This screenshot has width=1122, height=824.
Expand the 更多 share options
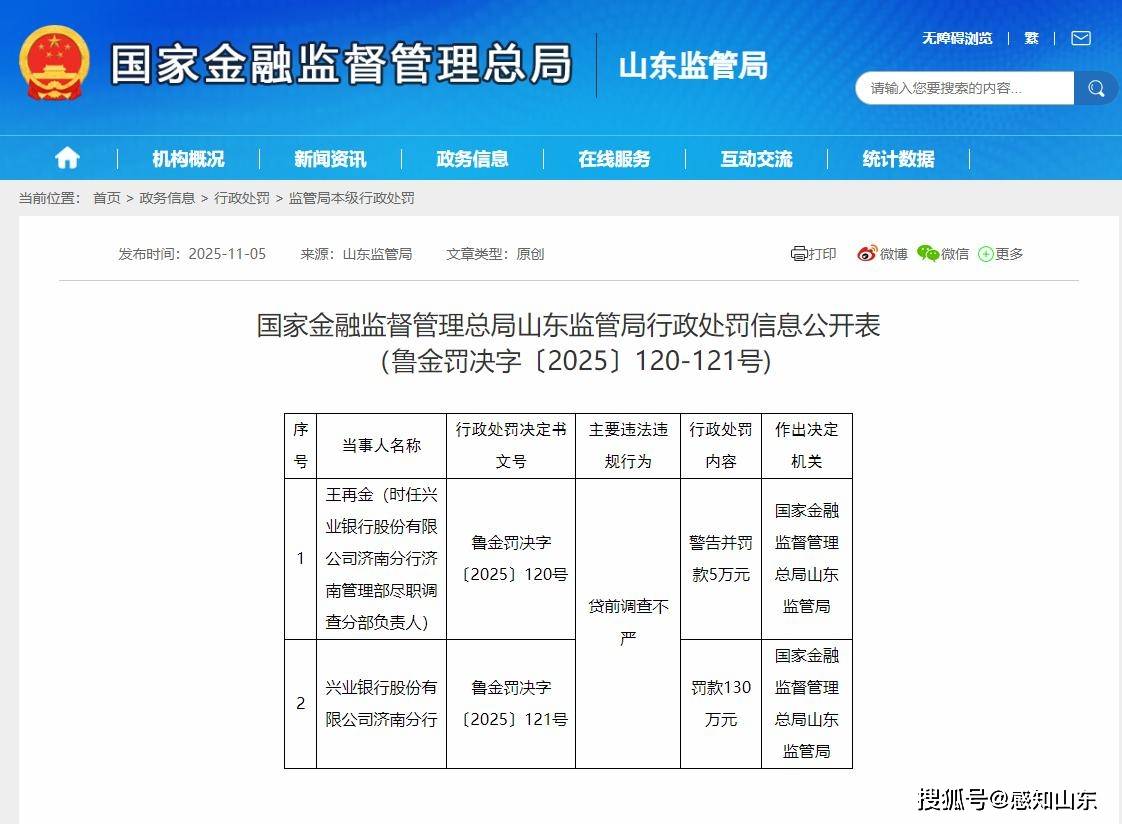(x=1001, y=254)
